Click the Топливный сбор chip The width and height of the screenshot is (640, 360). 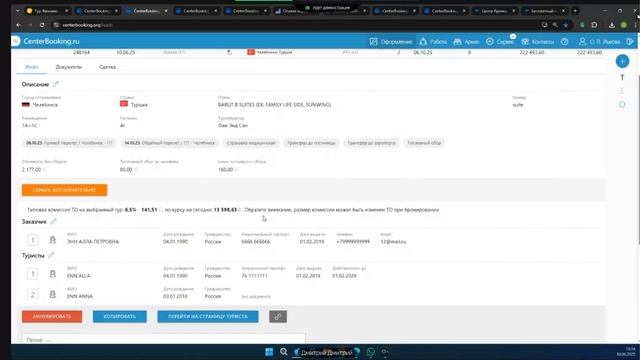click(x=424, y=143)
